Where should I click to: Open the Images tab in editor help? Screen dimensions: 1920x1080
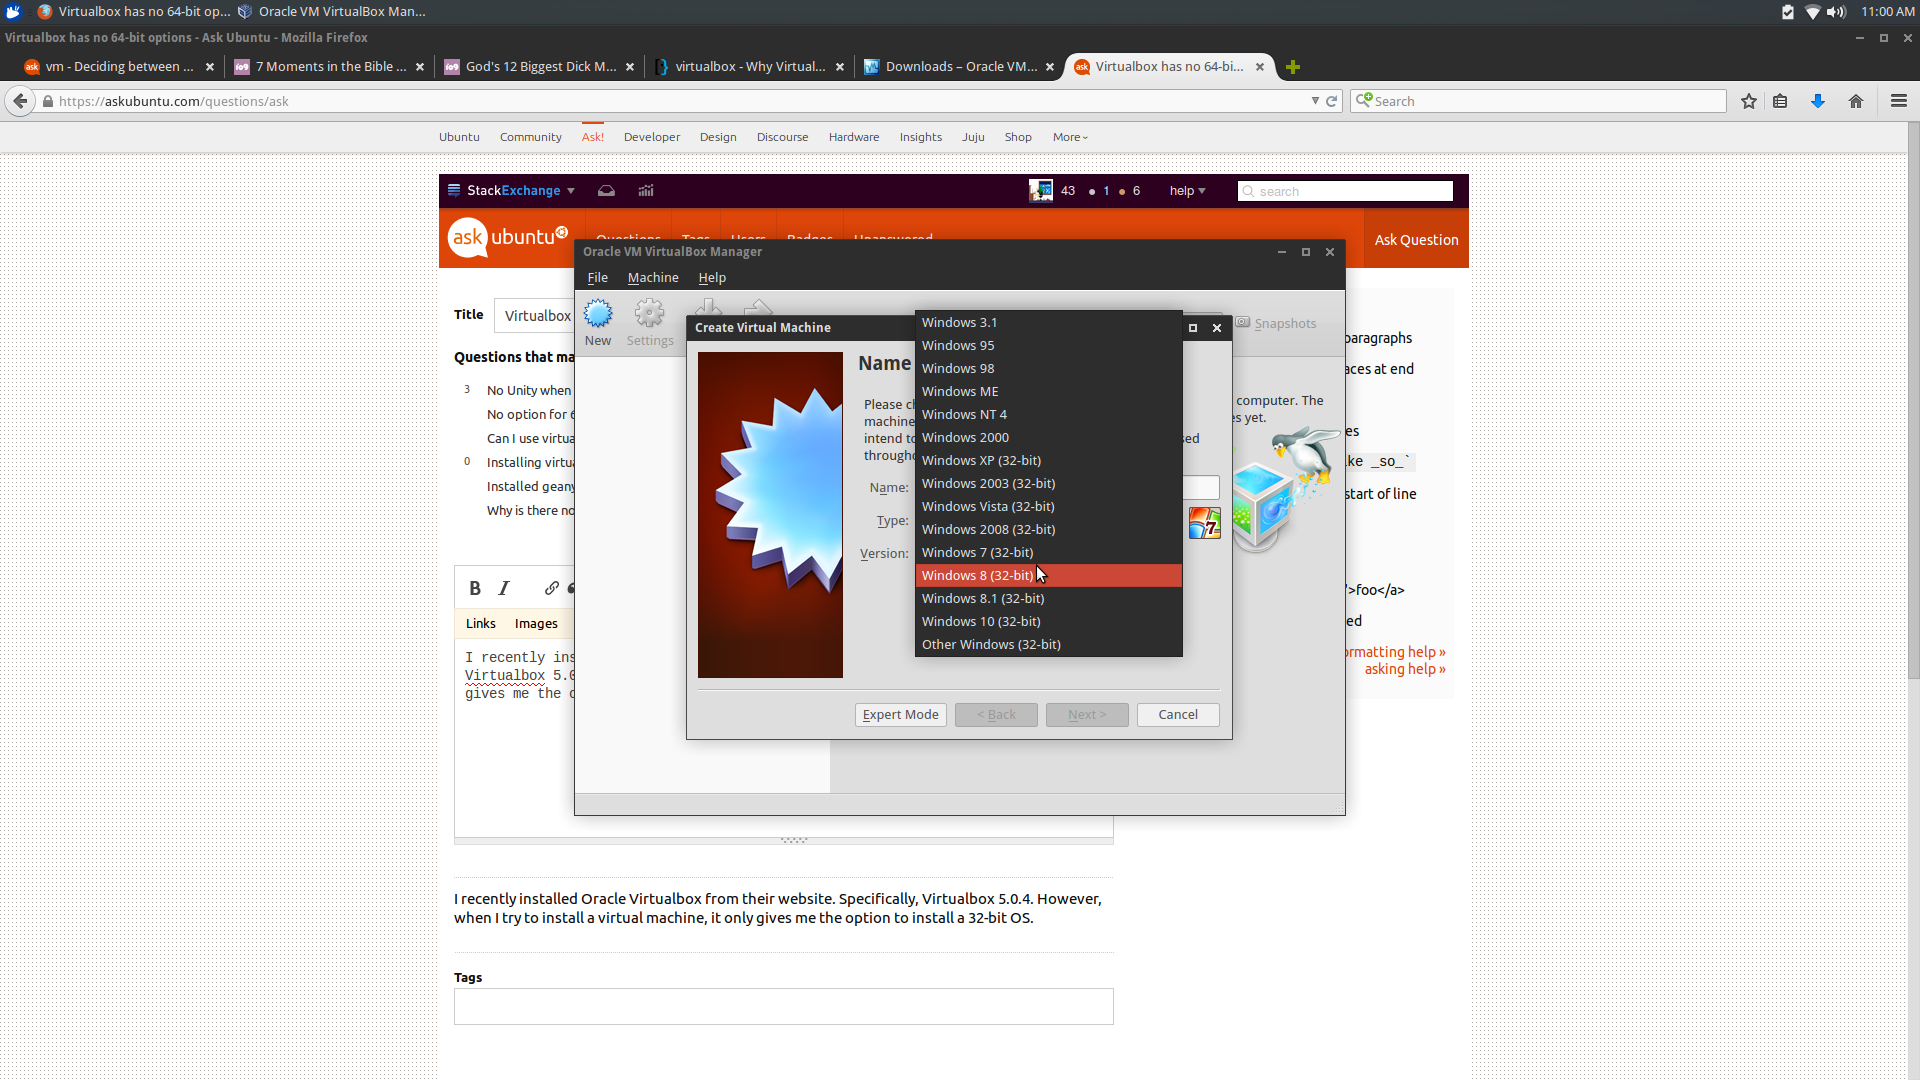(536, 623)
